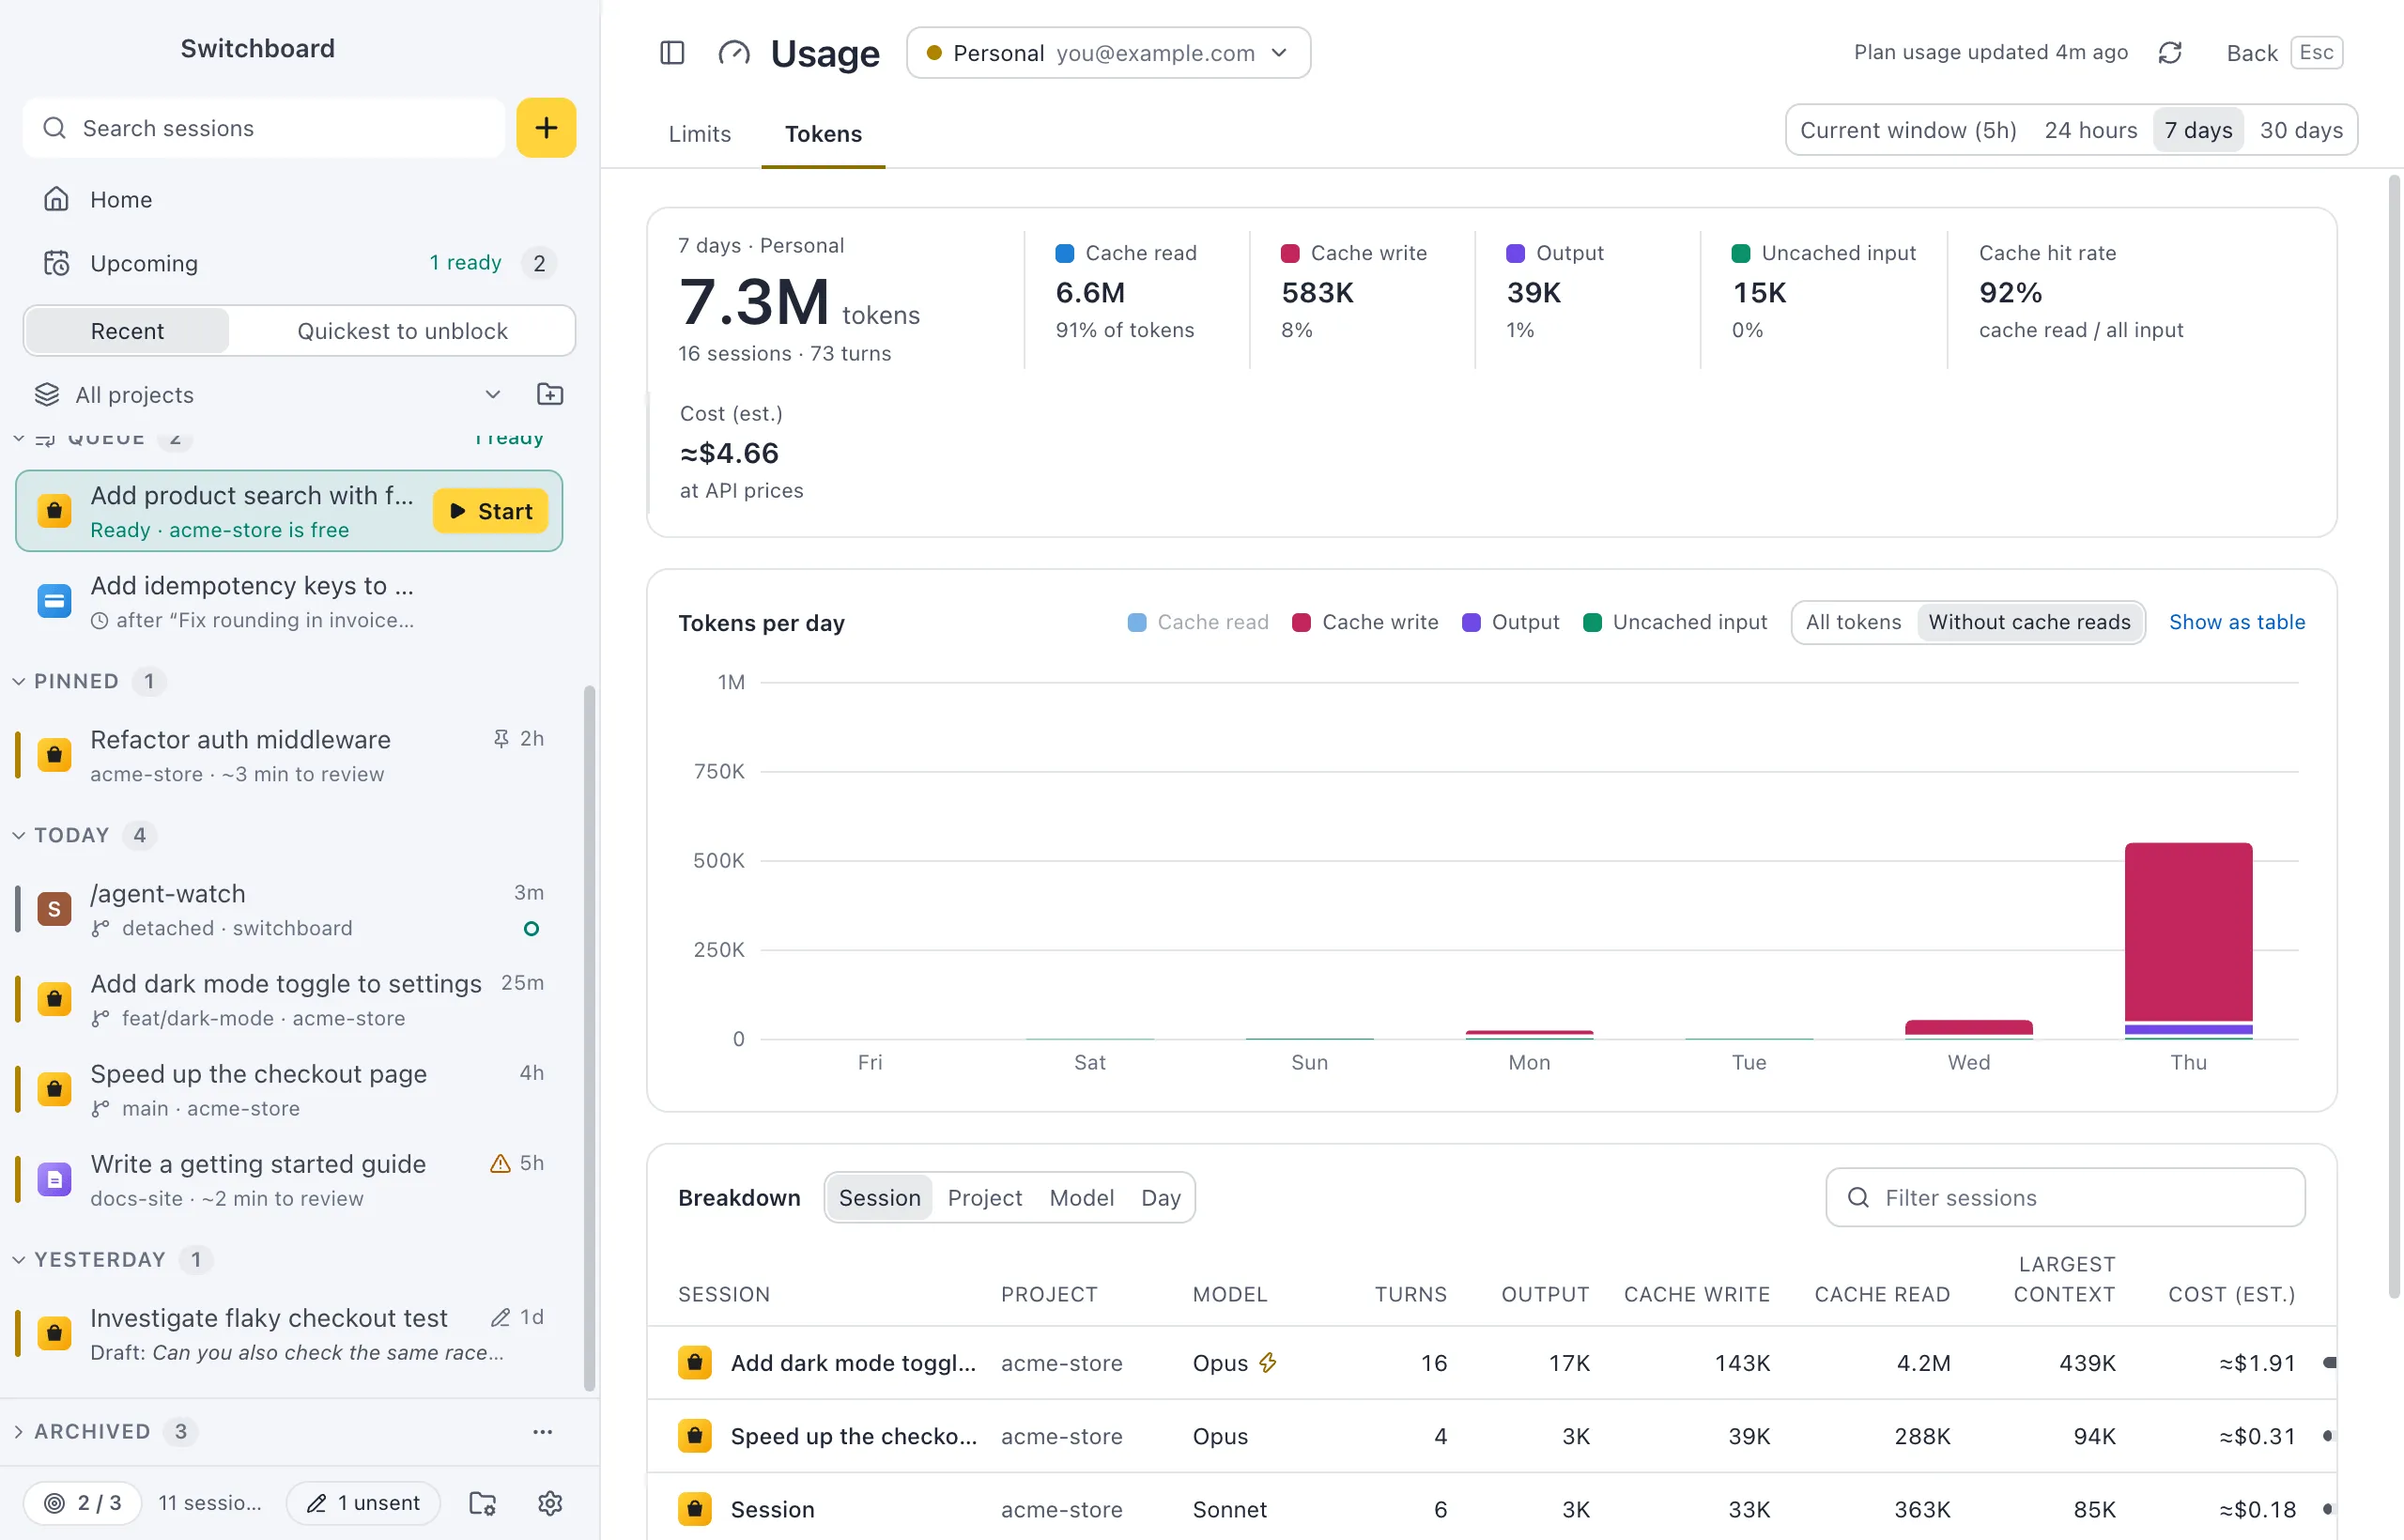Open the Personal account dropdown
This screenshot has width=2404, height=1540.
[1108, 53]
